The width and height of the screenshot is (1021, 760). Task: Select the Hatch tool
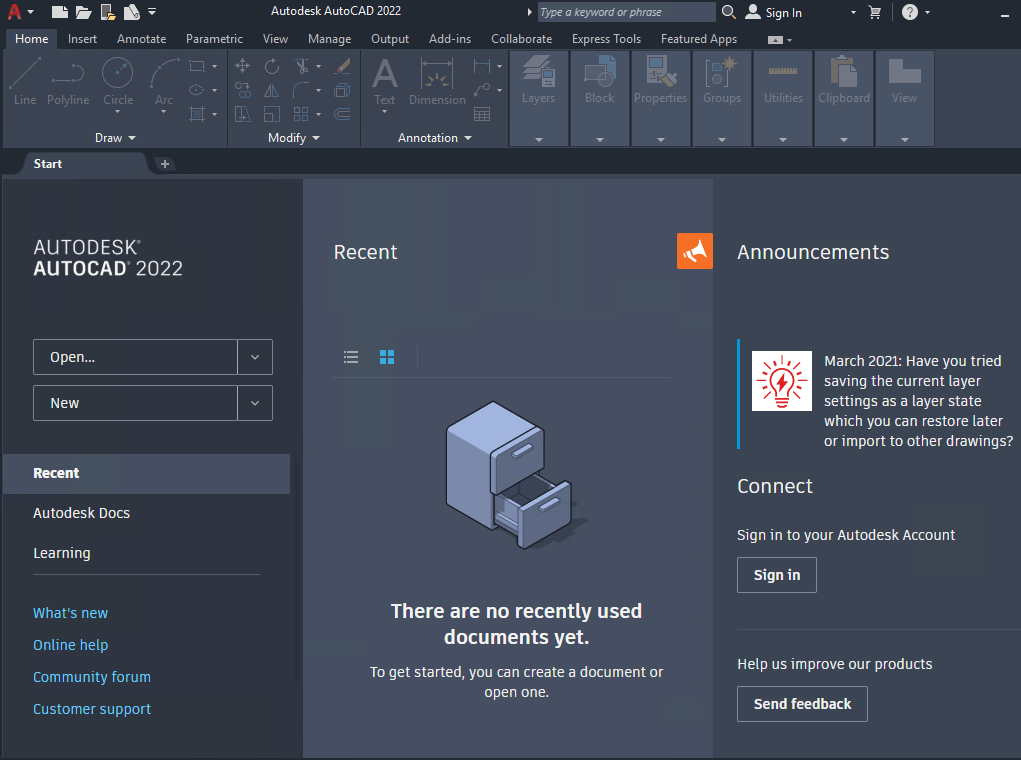pos(197,114)
